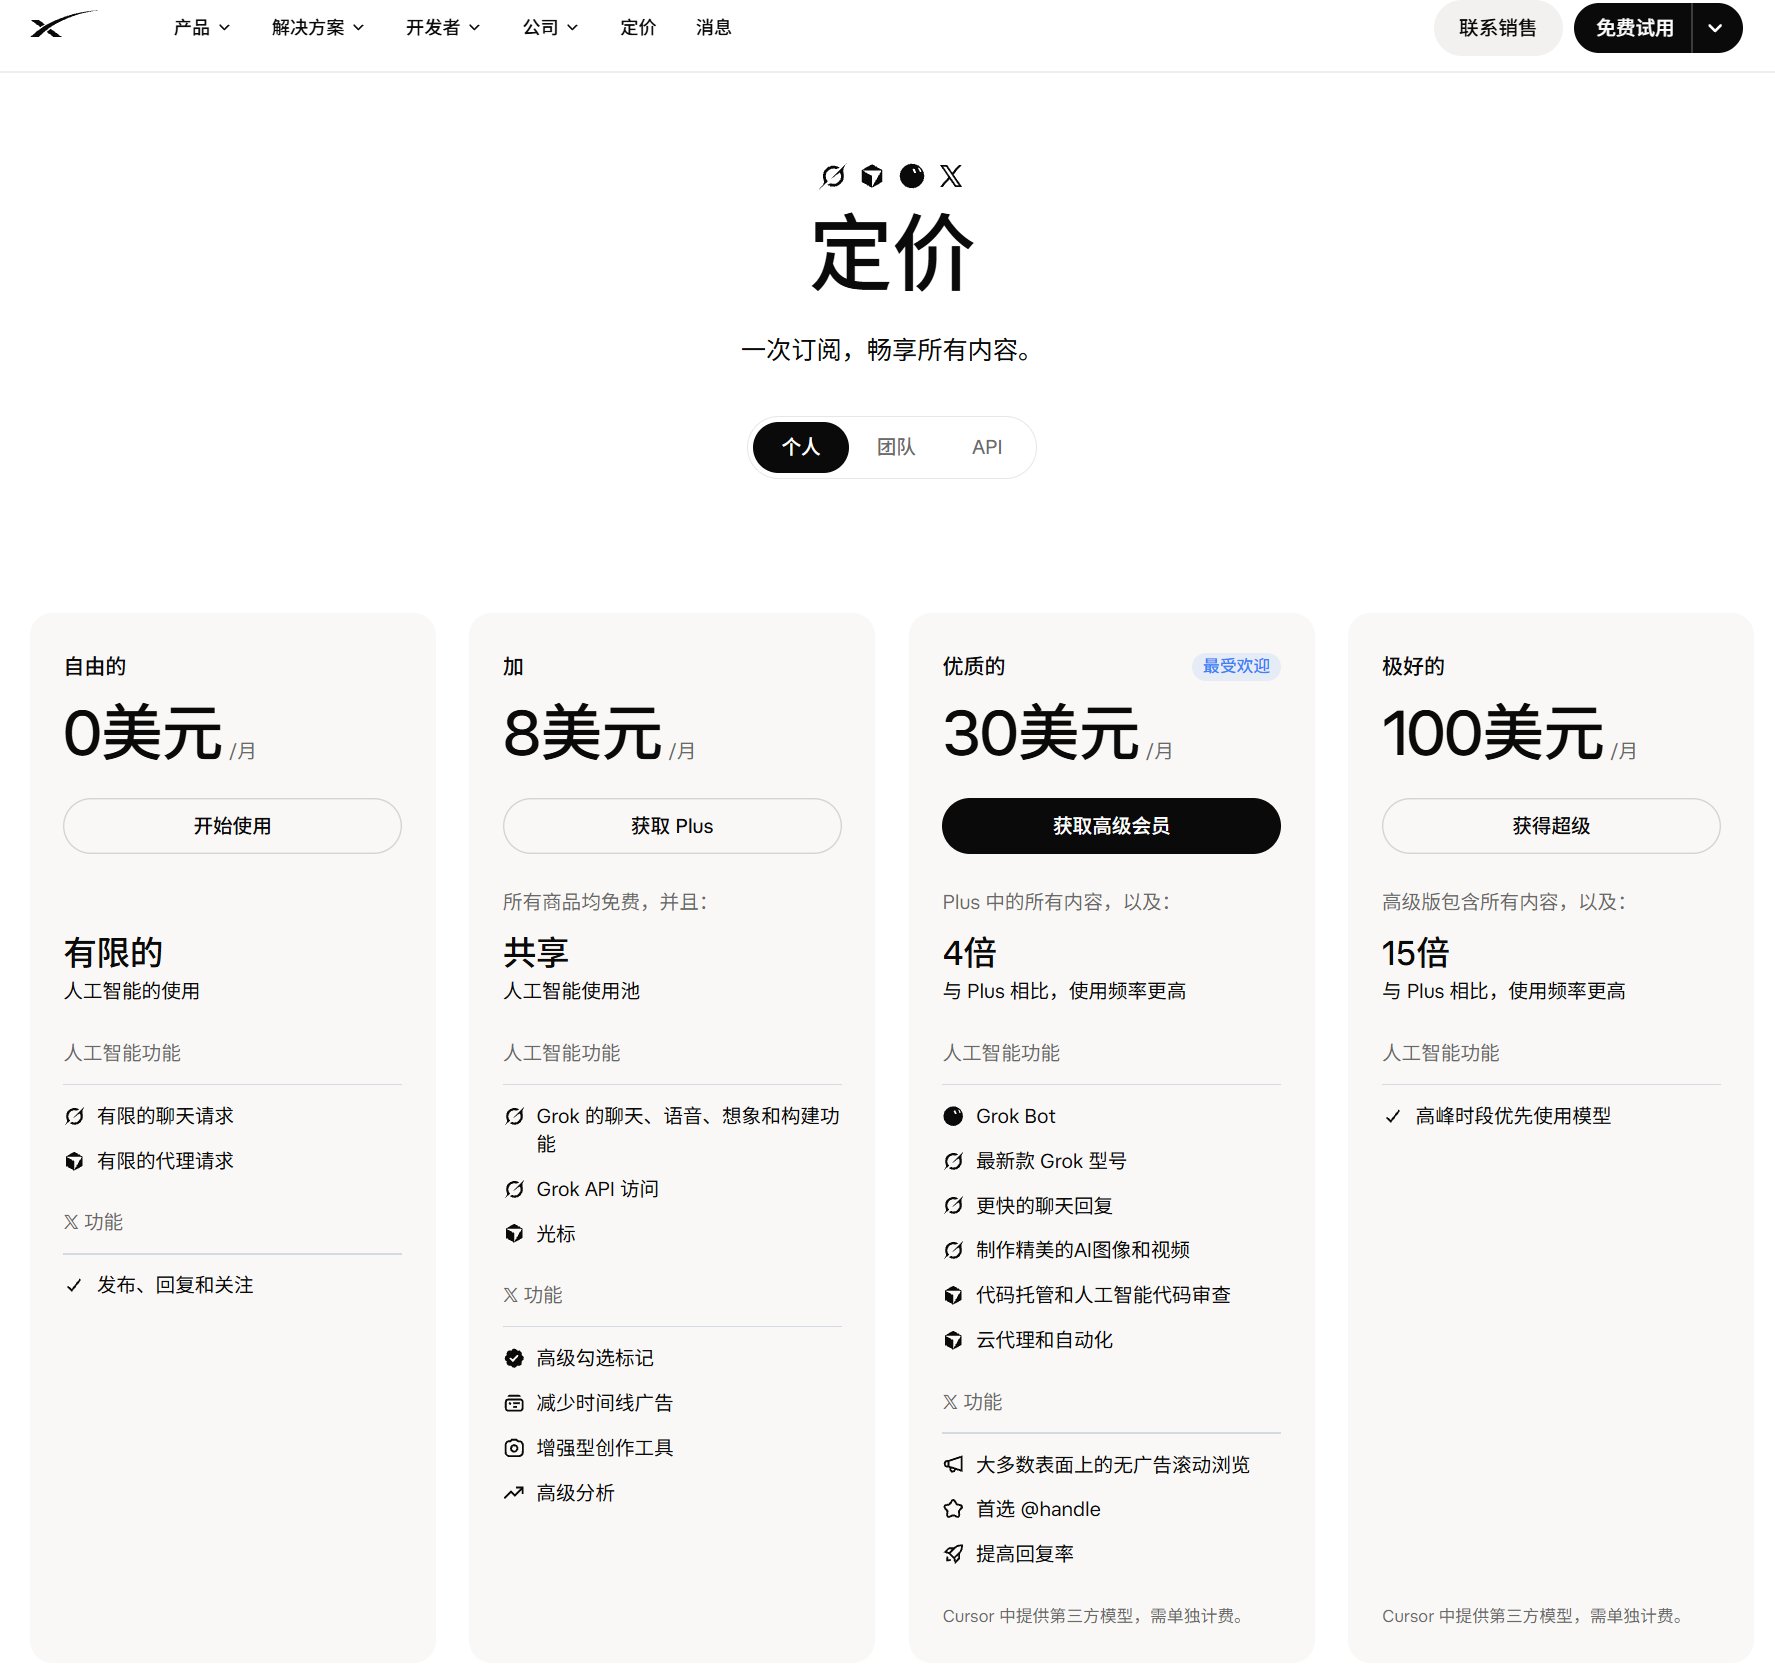Open the 开发者 dropdown in the header
The height and width of the screenshot is (1678, 1775).
pyautogui.click(x=443, y=28)
